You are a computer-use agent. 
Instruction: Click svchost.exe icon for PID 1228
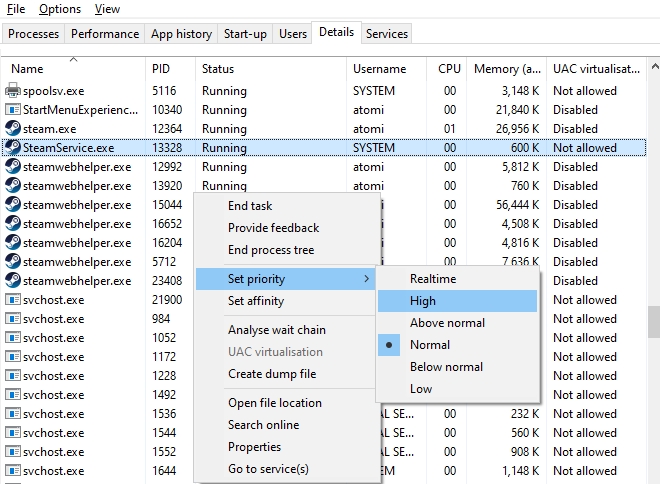pyautogui.click(x=13, y=376)
